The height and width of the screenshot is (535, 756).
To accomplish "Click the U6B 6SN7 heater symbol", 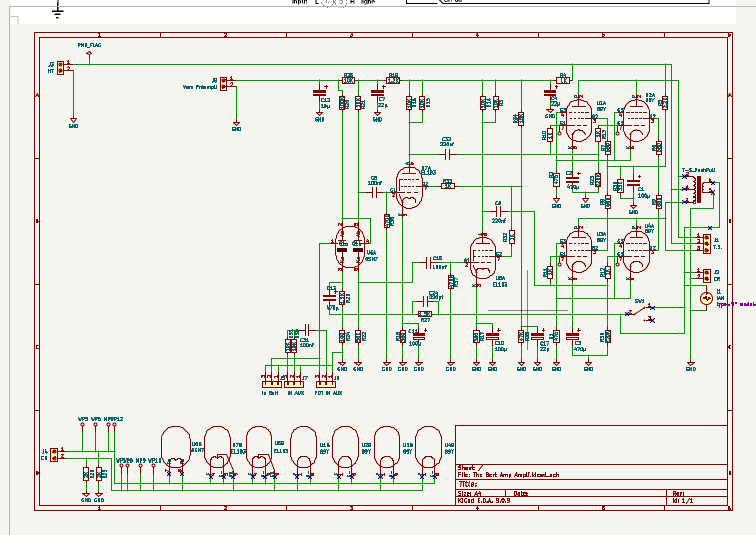I will pos(176,448).
